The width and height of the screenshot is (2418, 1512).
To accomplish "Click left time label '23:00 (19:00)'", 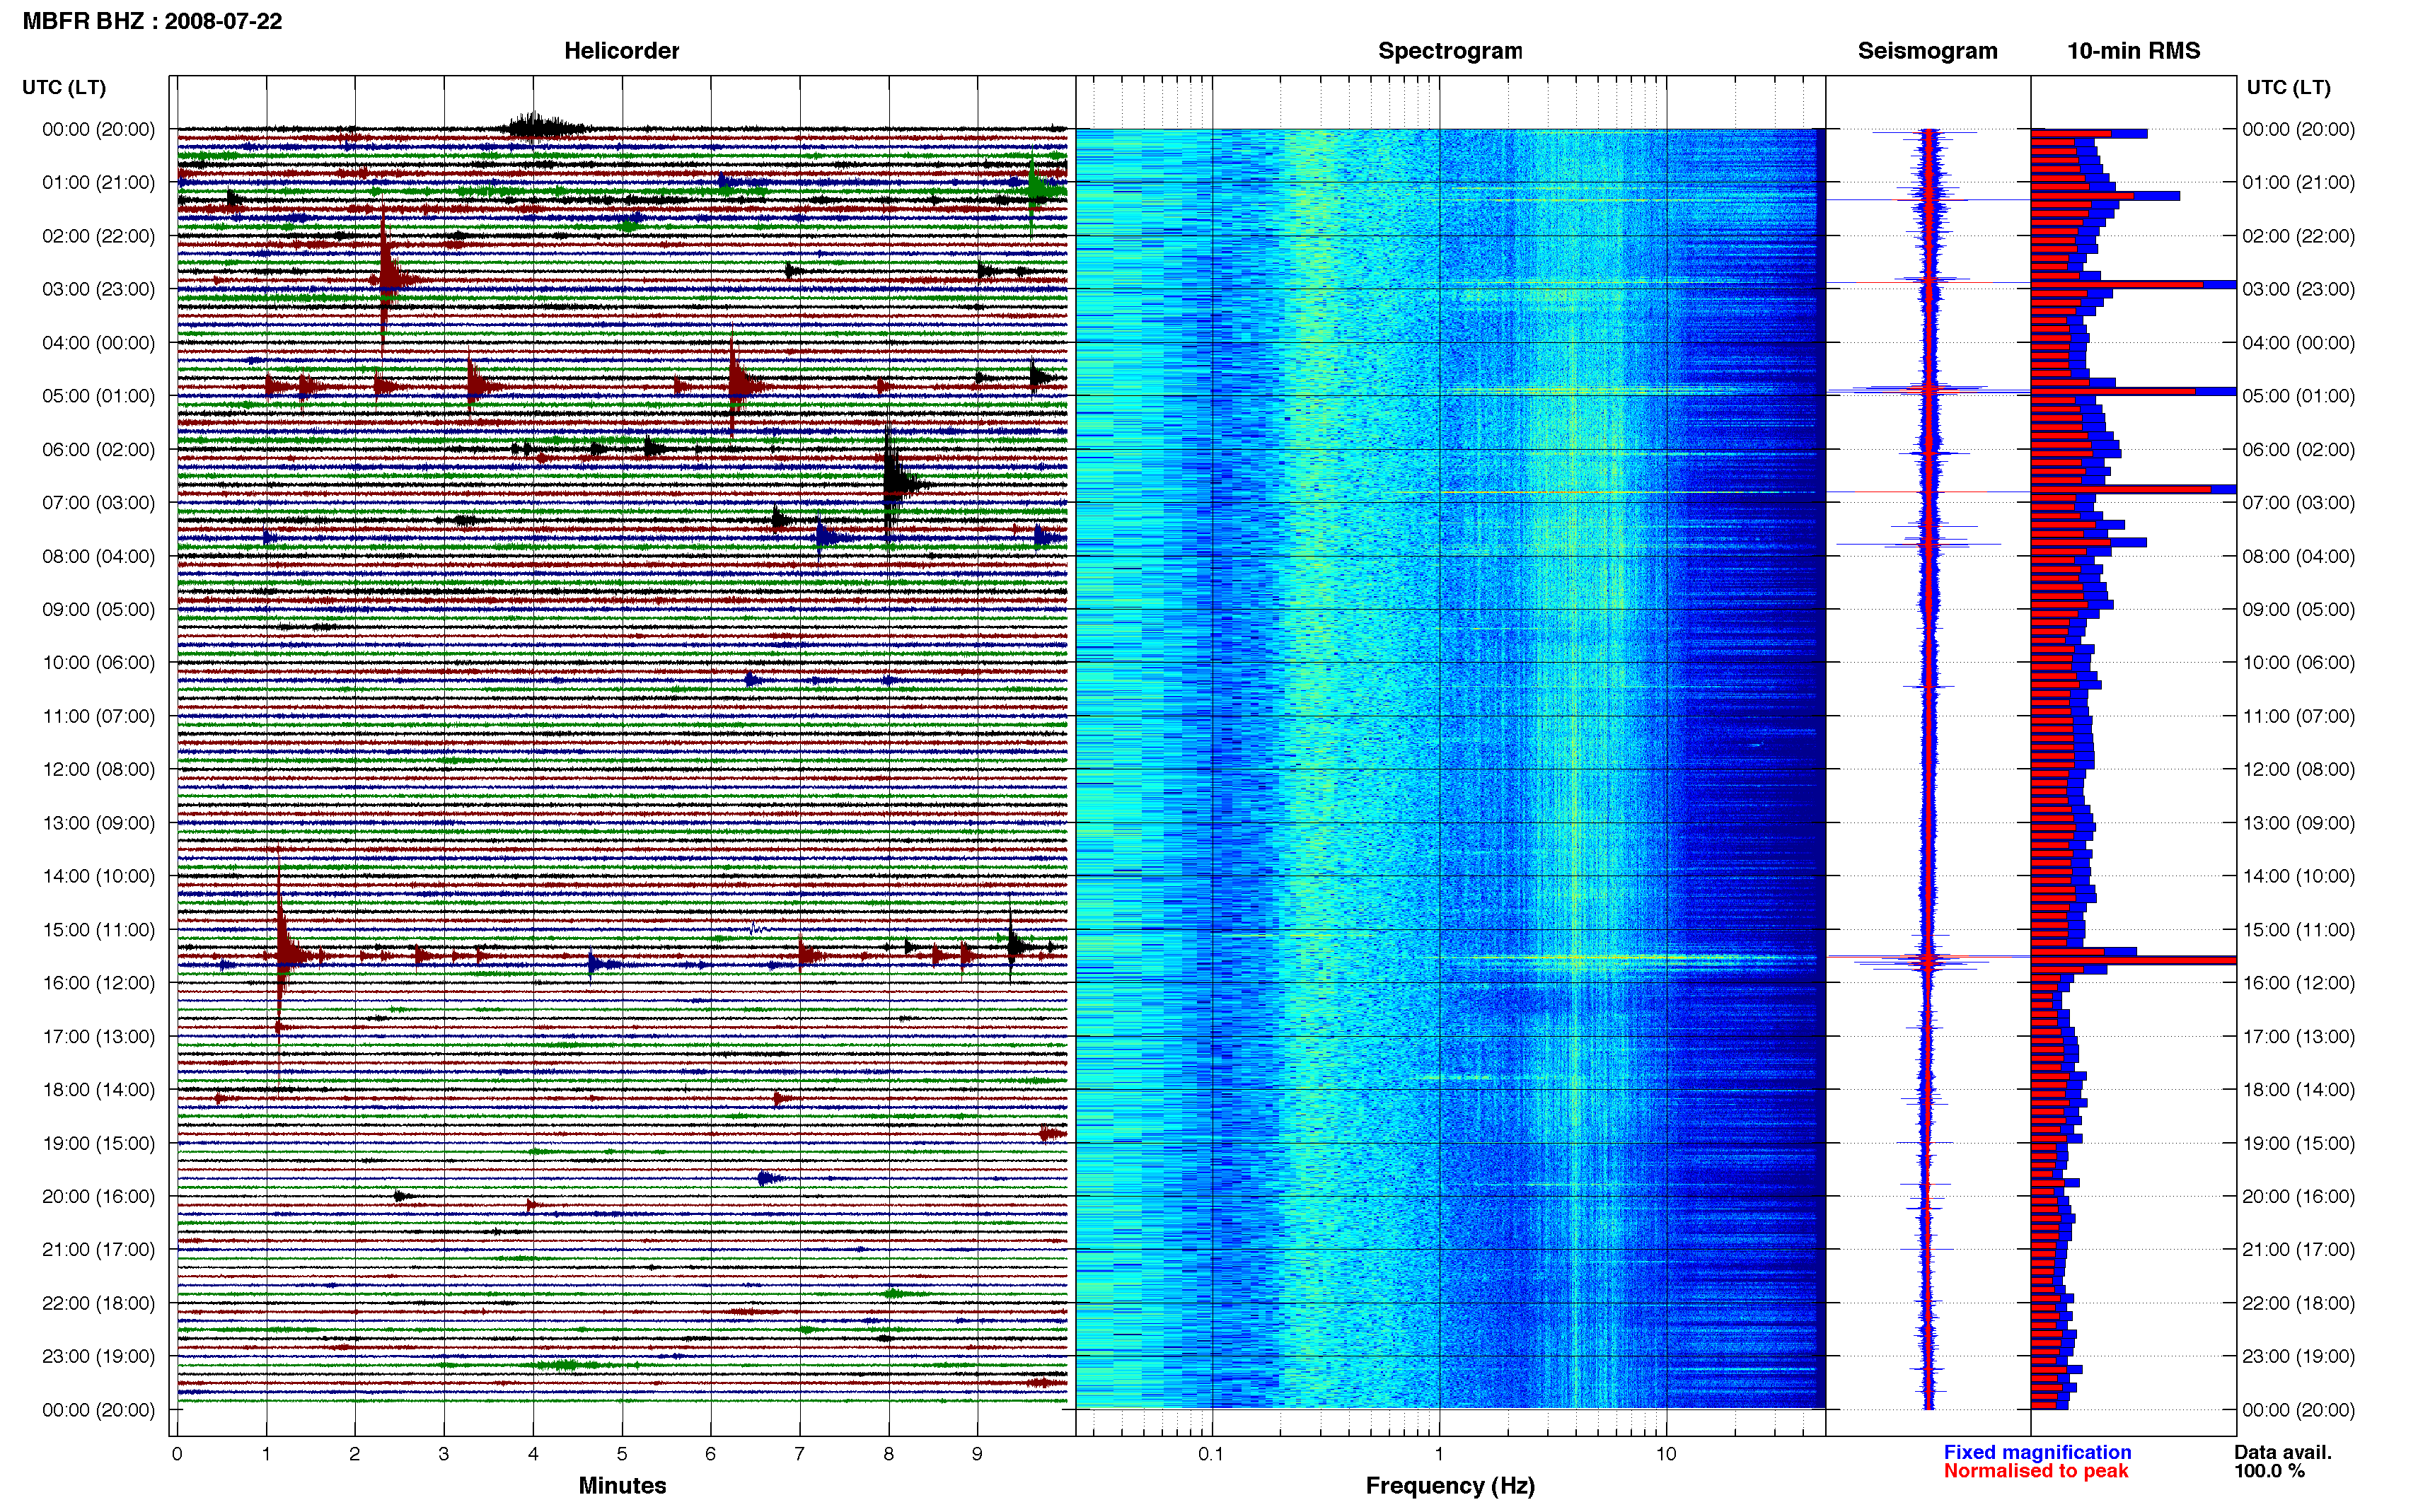I will pyautogui.click(x=98, y=1356).
